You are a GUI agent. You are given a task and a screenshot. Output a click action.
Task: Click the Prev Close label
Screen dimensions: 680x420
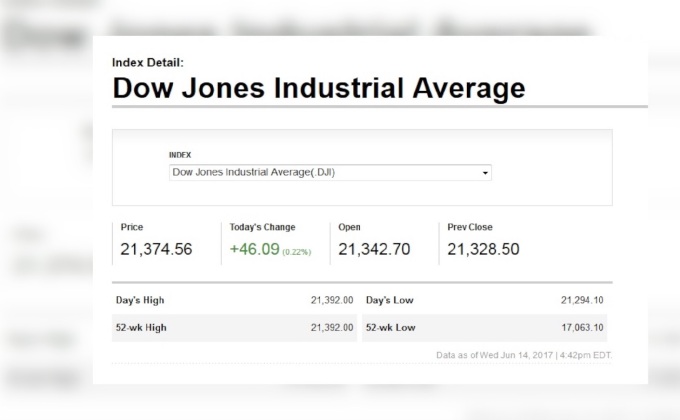[x=470, y=227]
